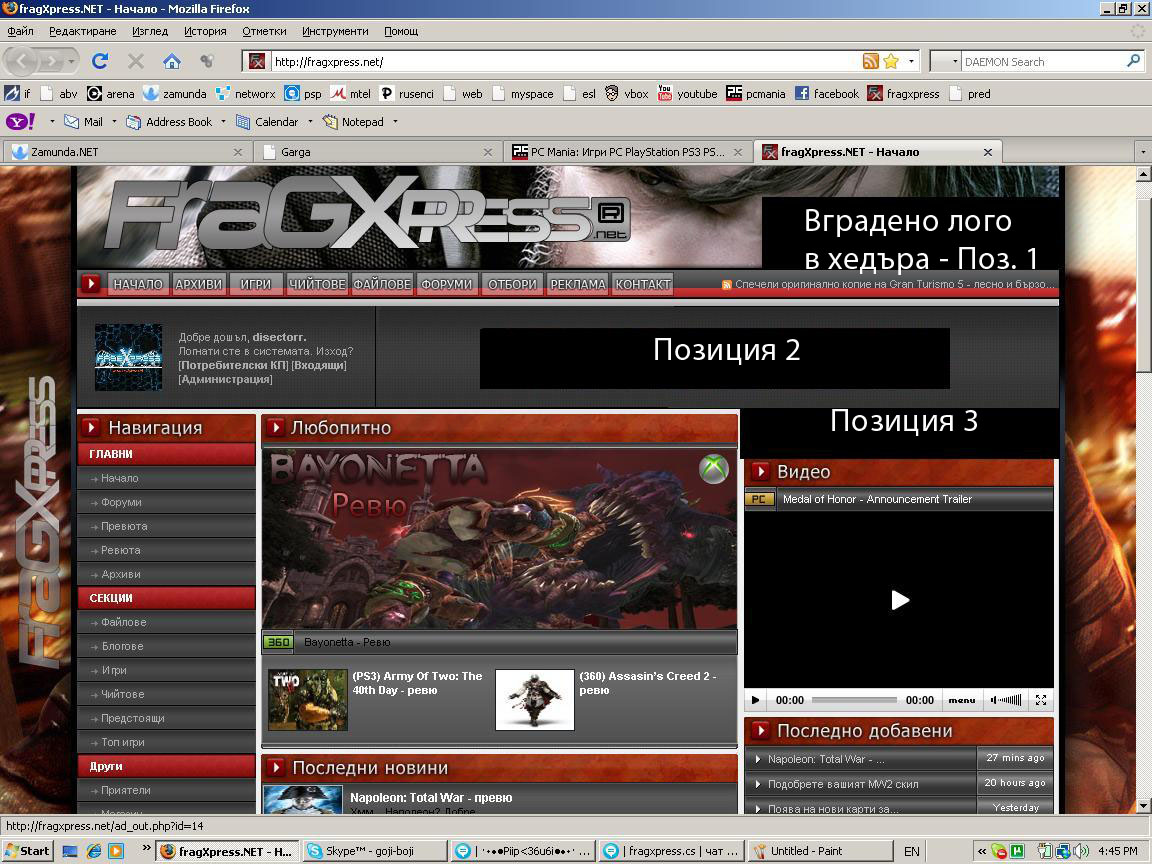Open the search engine selector dropdown
This screenshot has height=864, width=1152.
coord(954,62)
